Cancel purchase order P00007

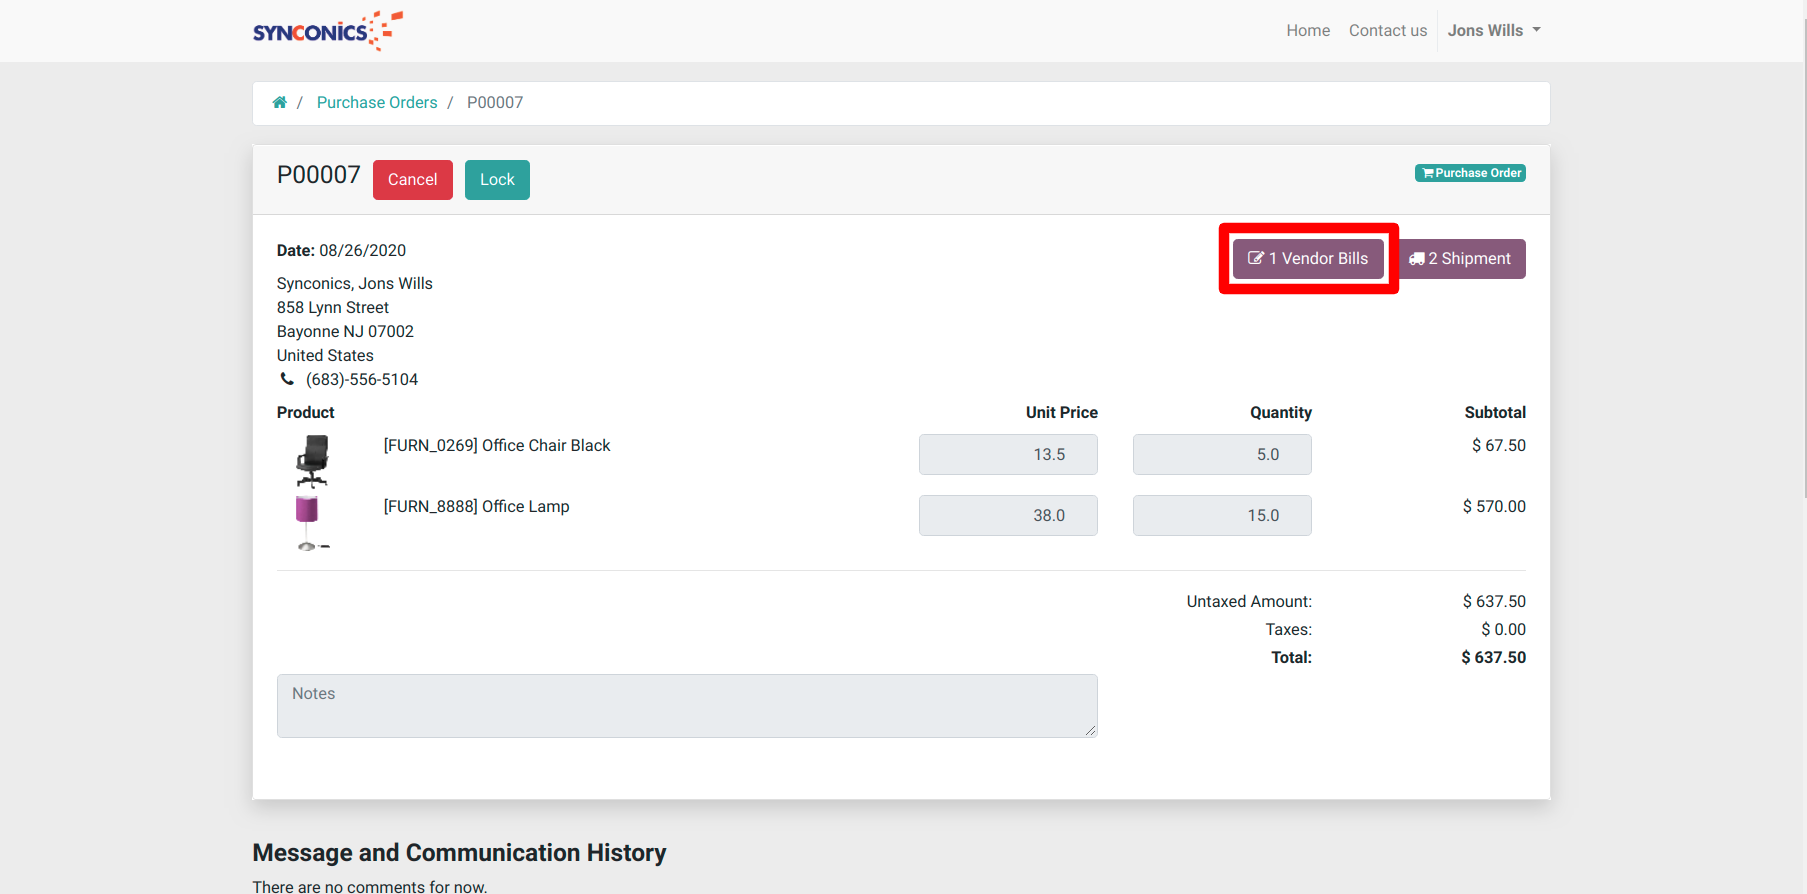tap(413, 180)
